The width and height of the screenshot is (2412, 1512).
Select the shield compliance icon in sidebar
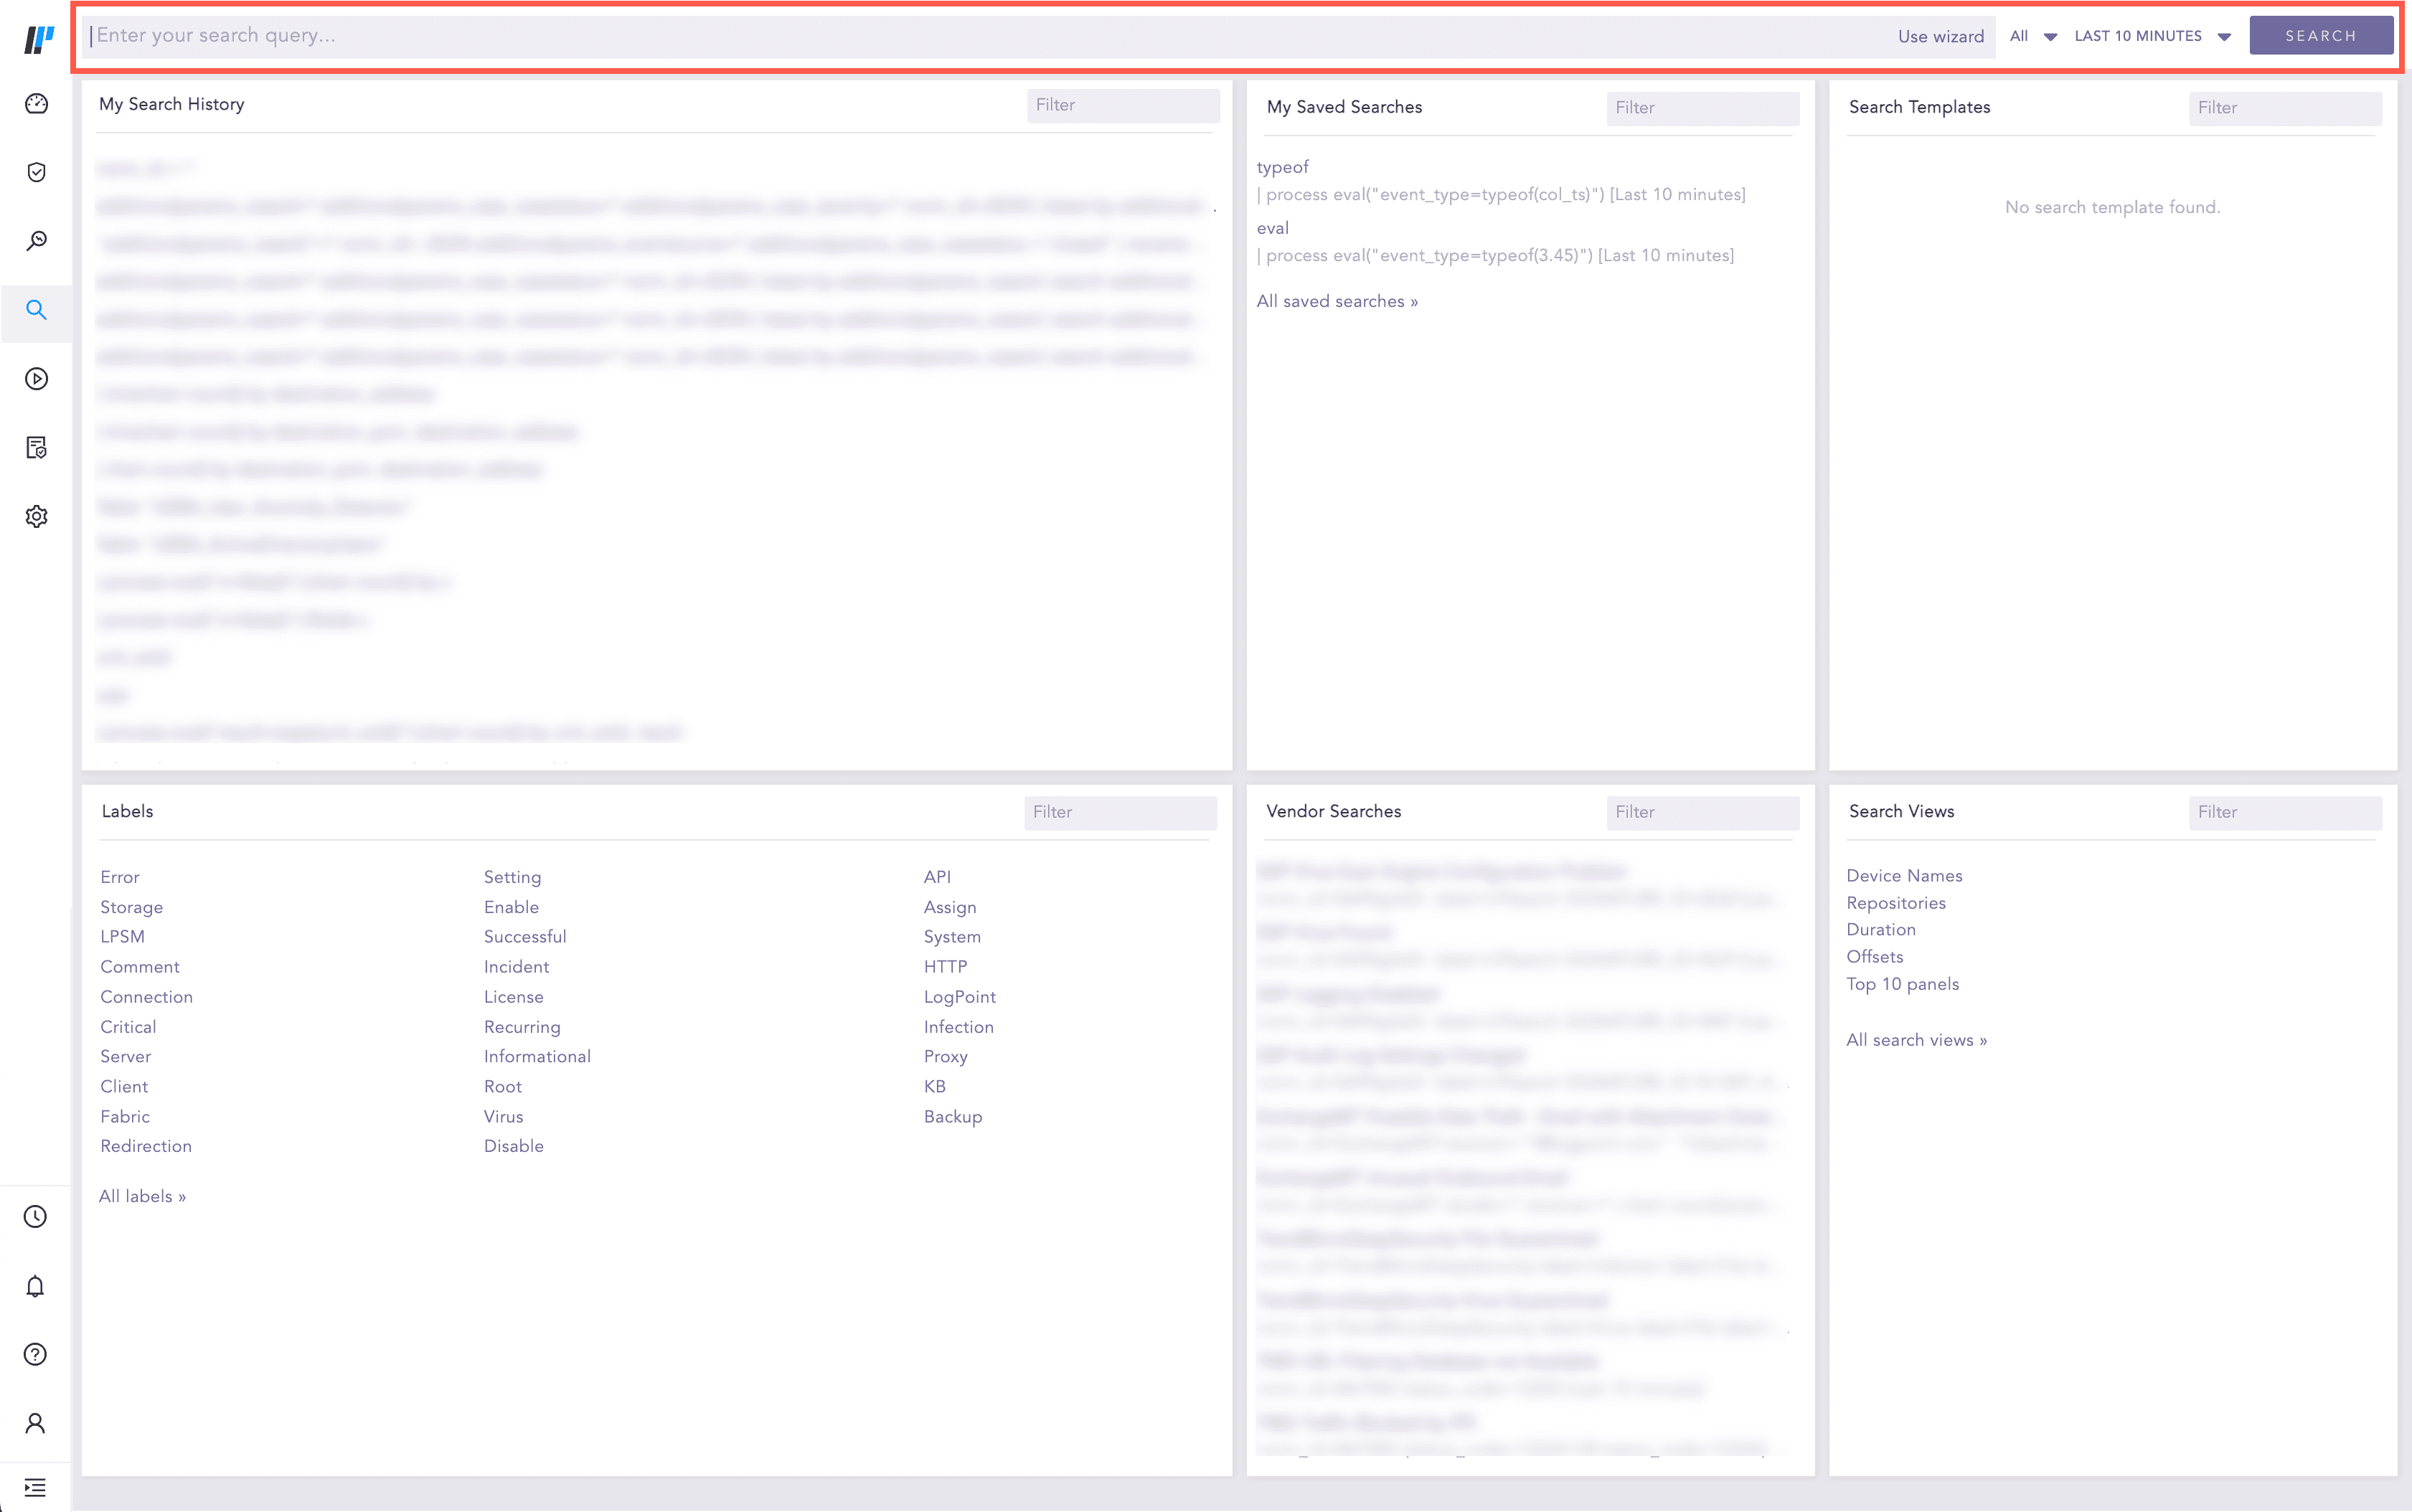[x=36, y=172]
